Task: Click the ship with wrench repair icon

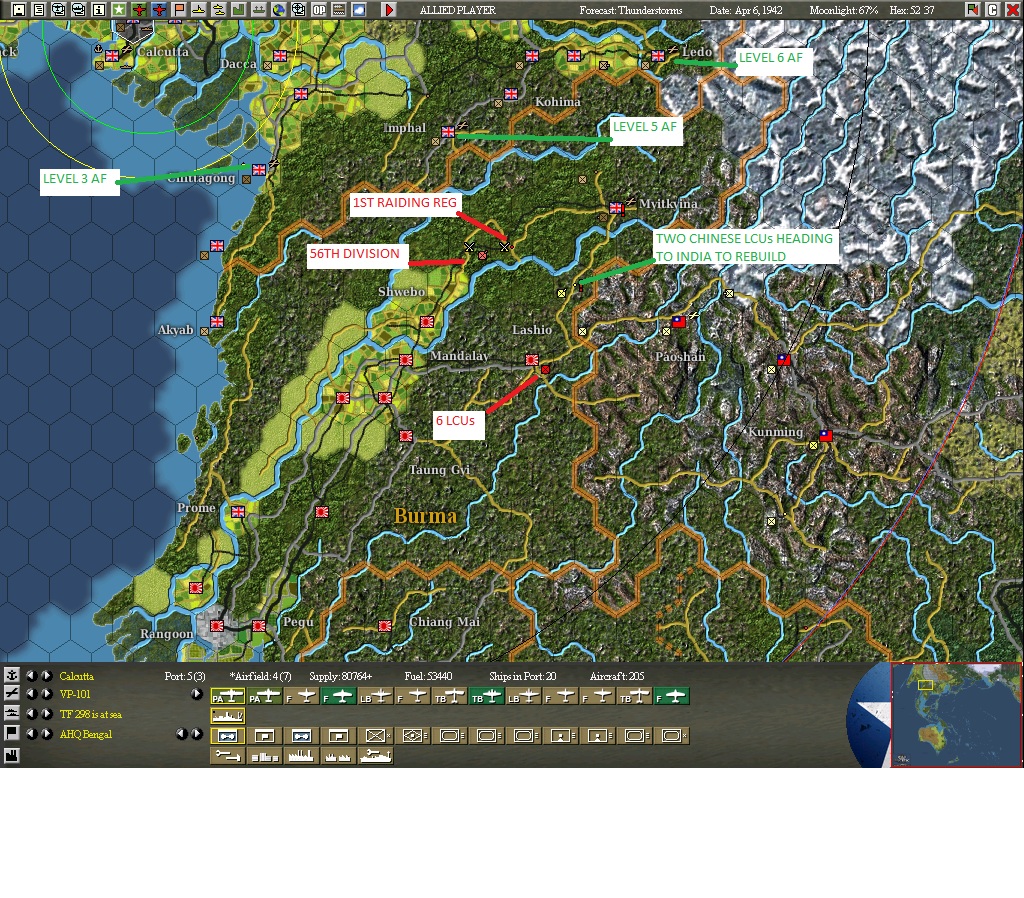Action: [376, 756]
